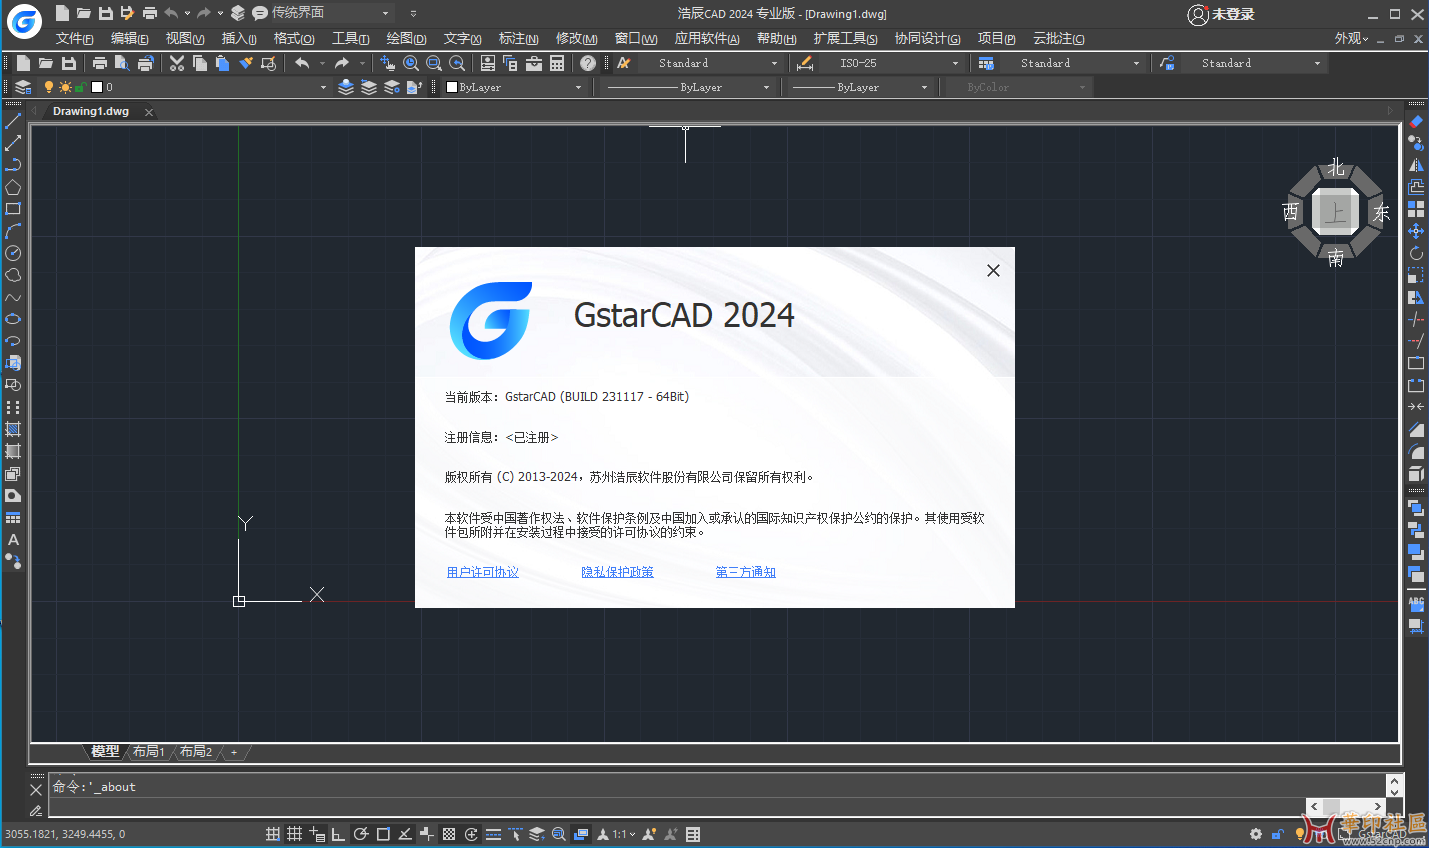Image resolution: width=1429 pixels, height=848 pixels.
Task: Open the 应用软件(A) menu
Action: [707, 38]
